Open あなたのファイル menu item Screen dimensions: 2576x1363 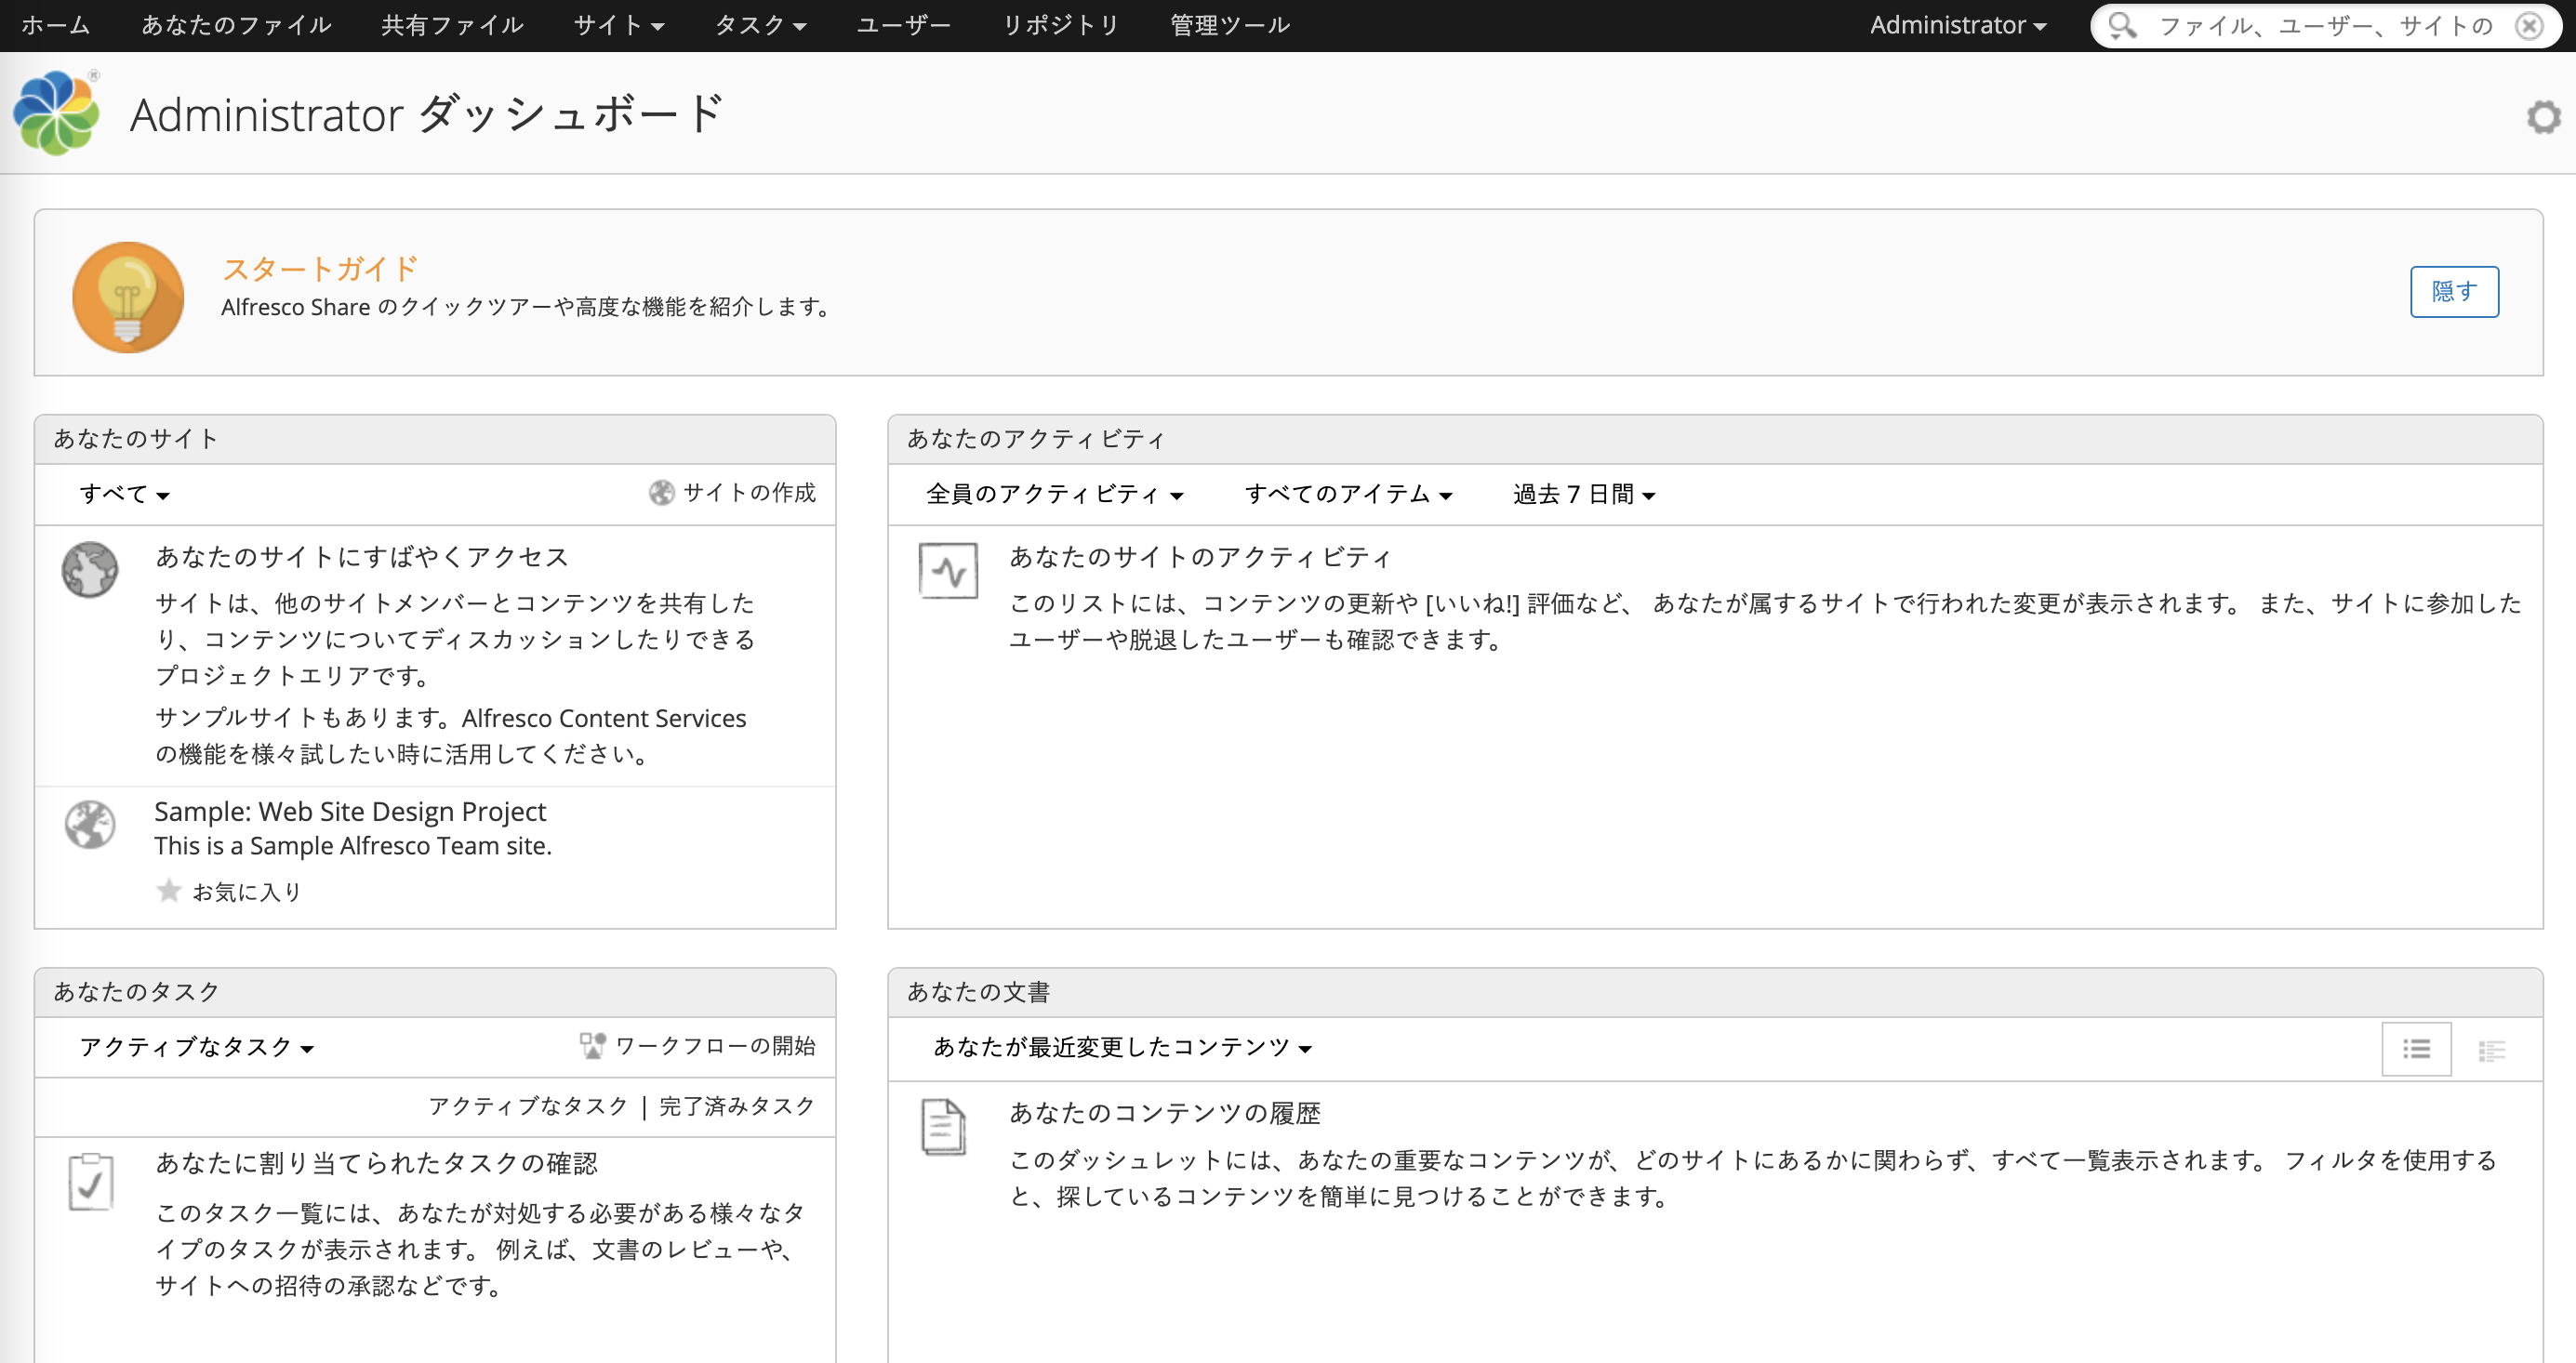point(236,25)
